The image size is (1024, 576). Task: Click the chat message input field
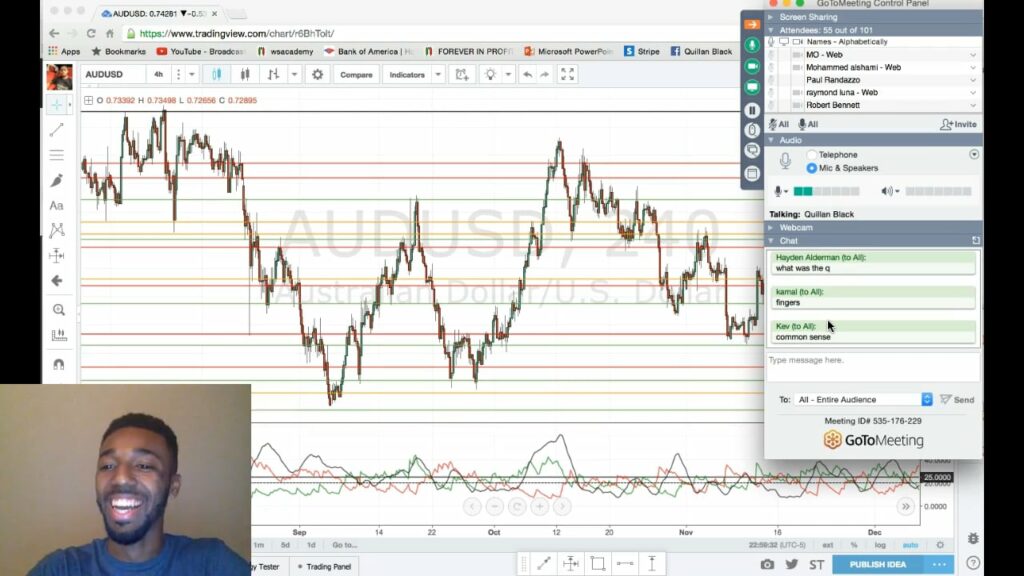[x=873, y=367]
